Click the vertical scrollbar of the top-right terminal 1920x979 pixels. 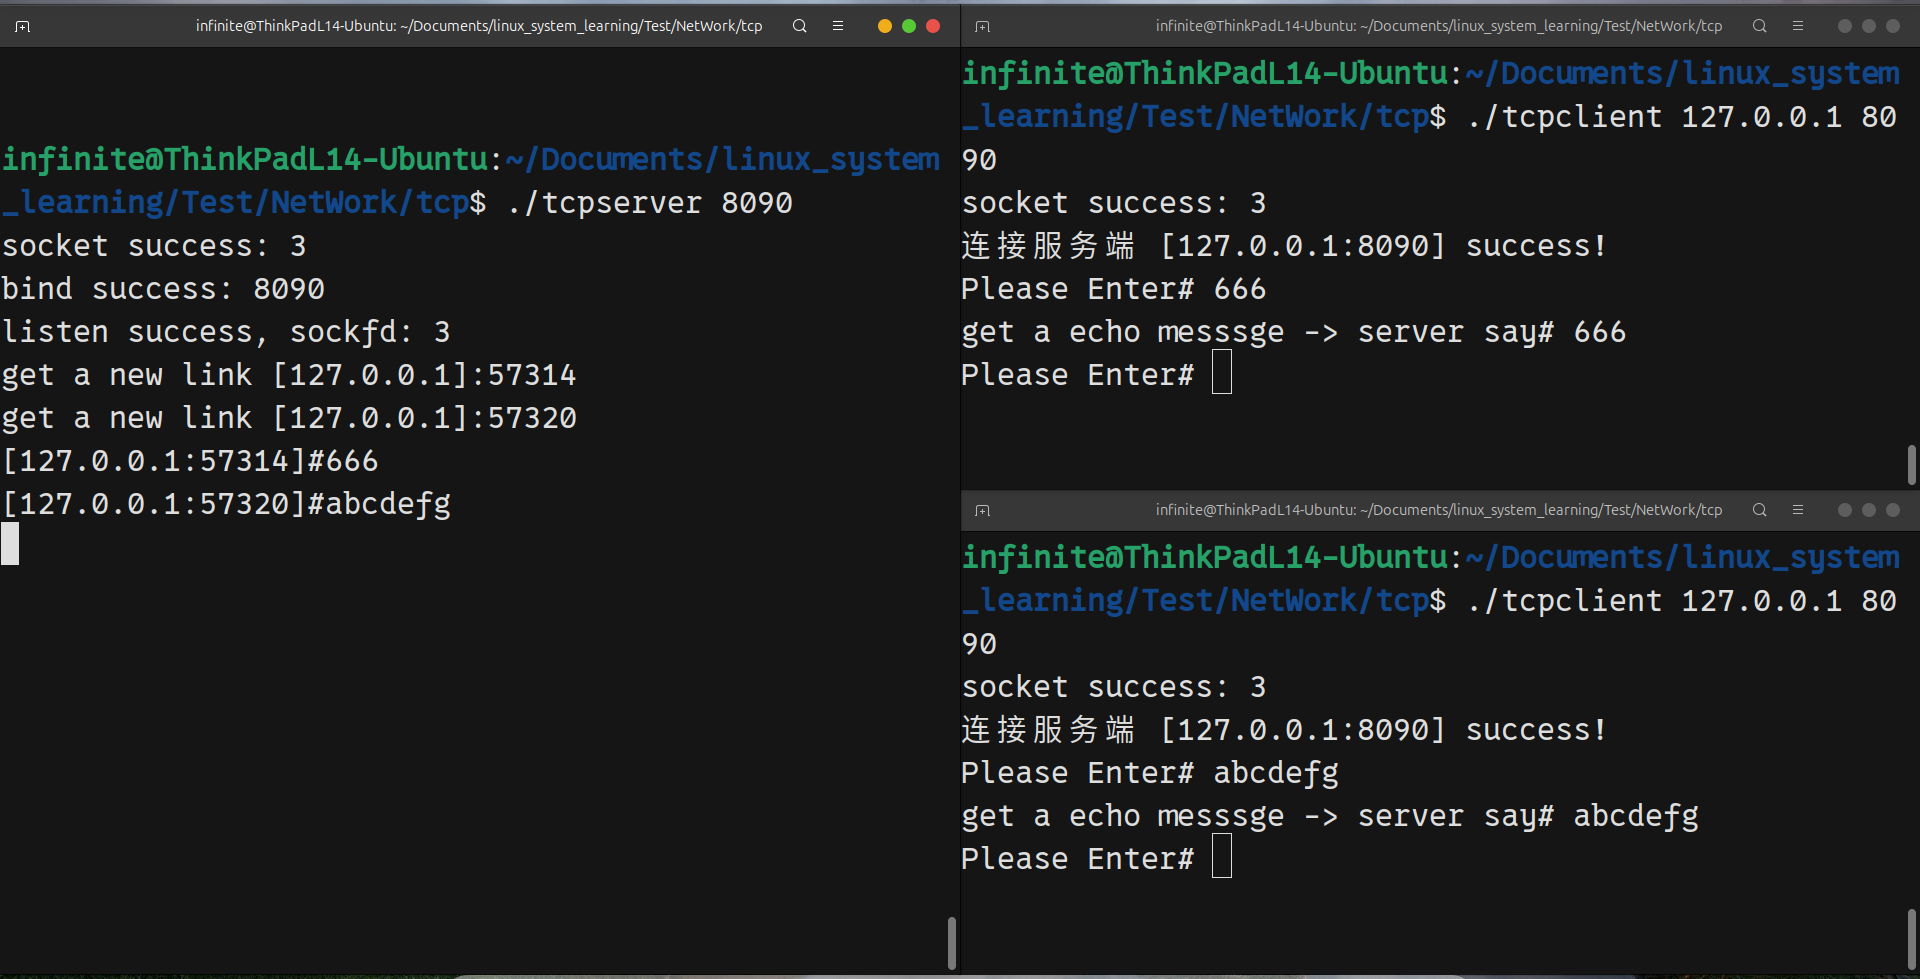coord(1912,464)
